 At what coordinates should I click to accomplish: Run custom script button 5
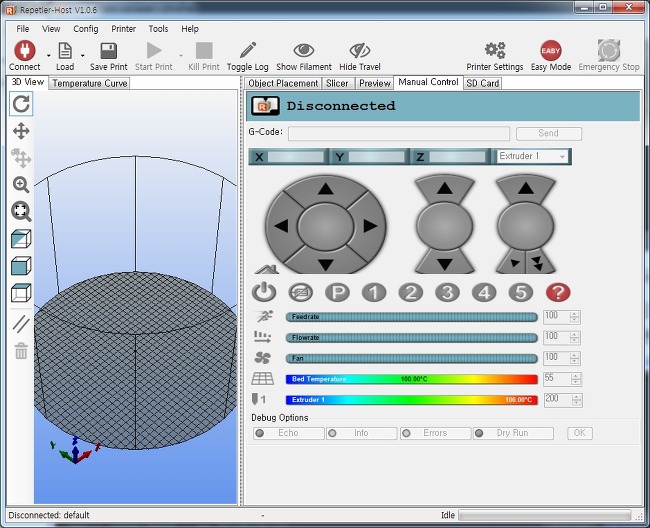pos(521,293)
